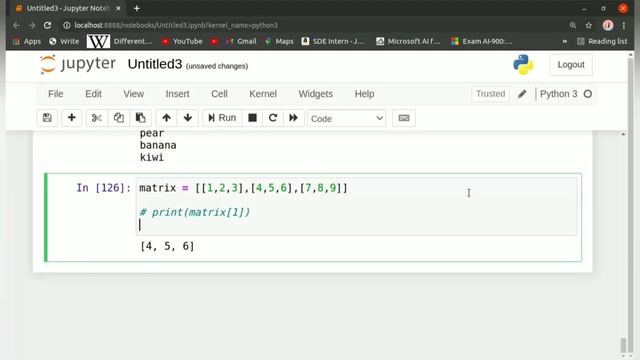This screenshot has height=360, width=640.
Task: Close the Untitled3 Jupyter Notebook tab
Action: pos(118,8)
